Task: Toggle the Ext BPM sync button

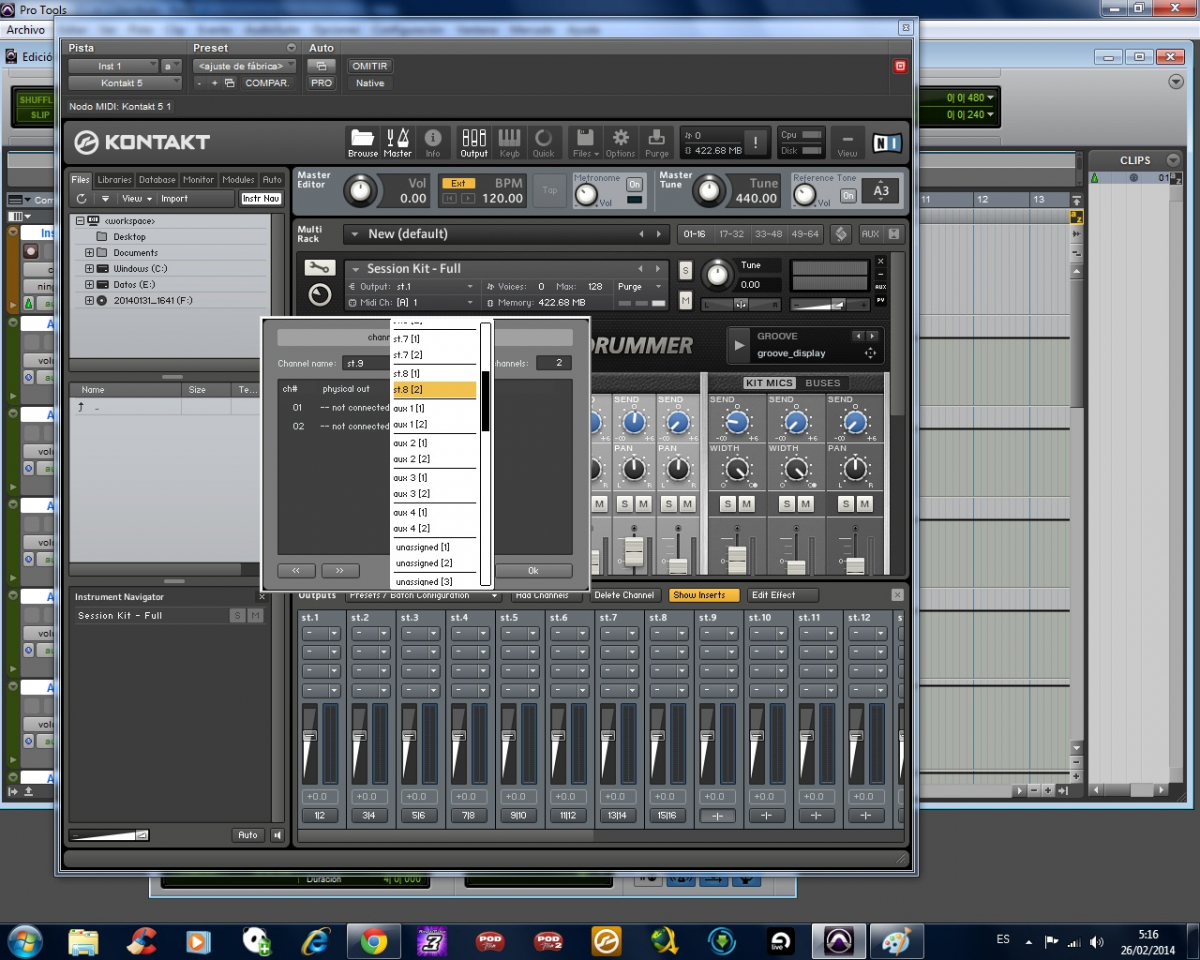Action: coord(458,184)
